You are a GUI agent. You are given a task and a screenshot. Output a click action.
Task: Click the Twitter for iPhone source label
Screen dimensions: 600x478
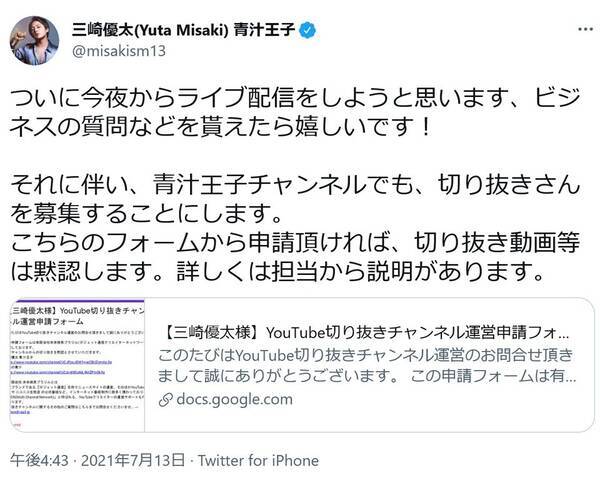coord(258,460)
